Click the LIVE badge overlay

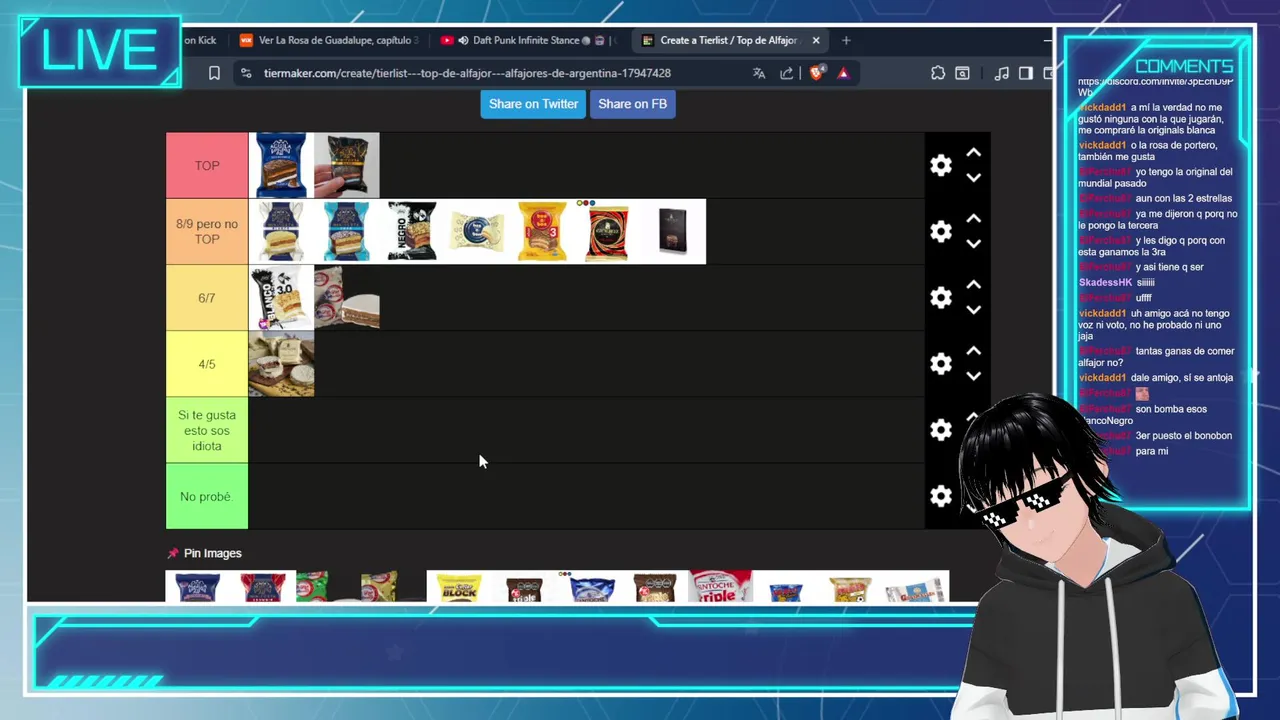(99, 51)
